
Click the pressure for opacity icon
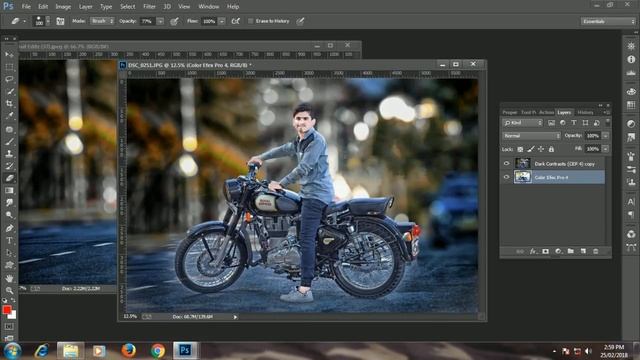tap(174, 21)
